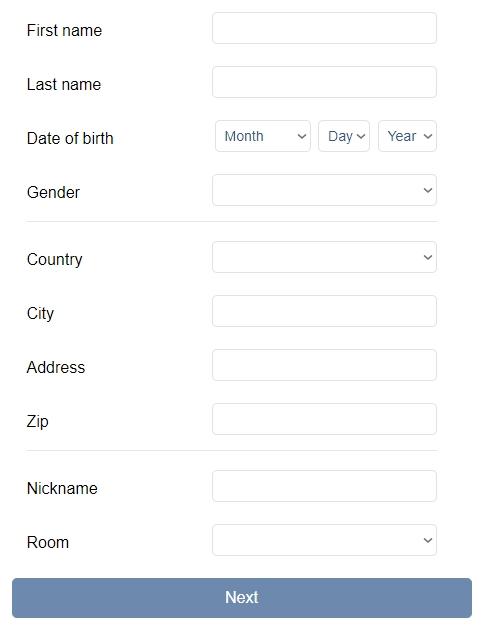Screen dimensions: 484x629
Task: Focus the First name text field
Action: (x=324, y=28)
